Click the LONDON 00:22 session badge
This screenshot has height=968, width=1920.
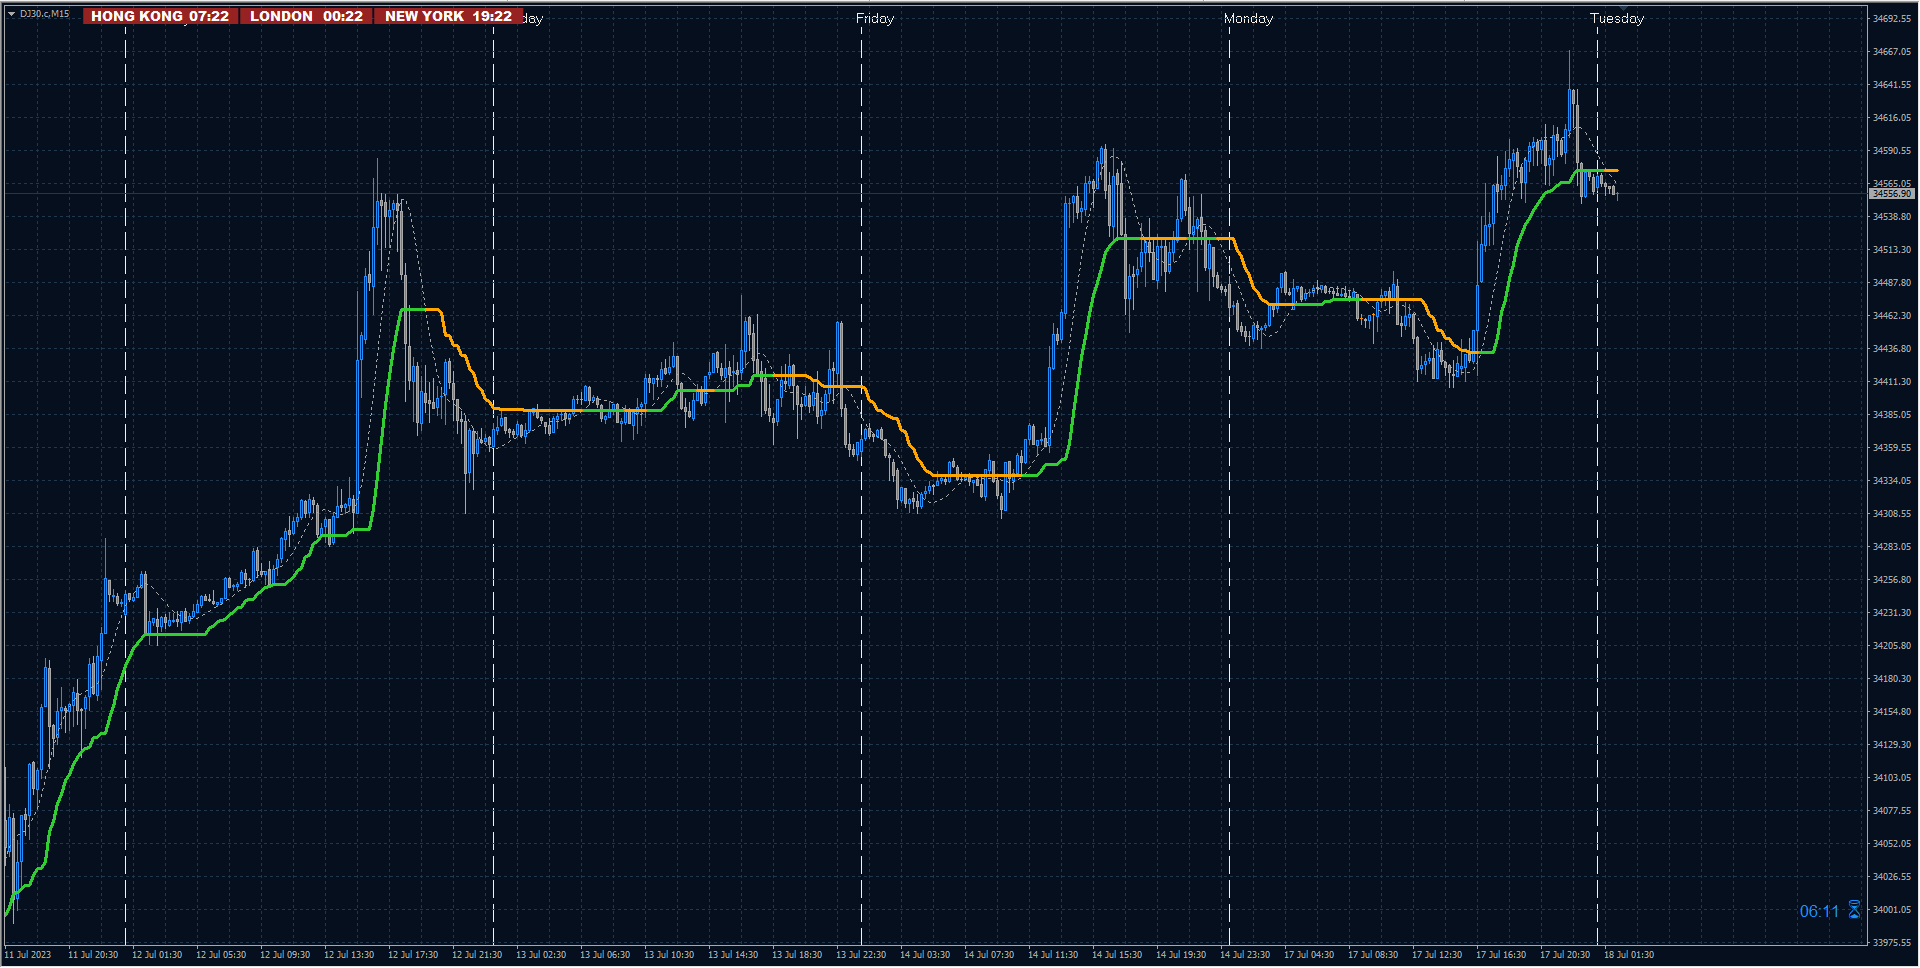click(x=306, y=16)
